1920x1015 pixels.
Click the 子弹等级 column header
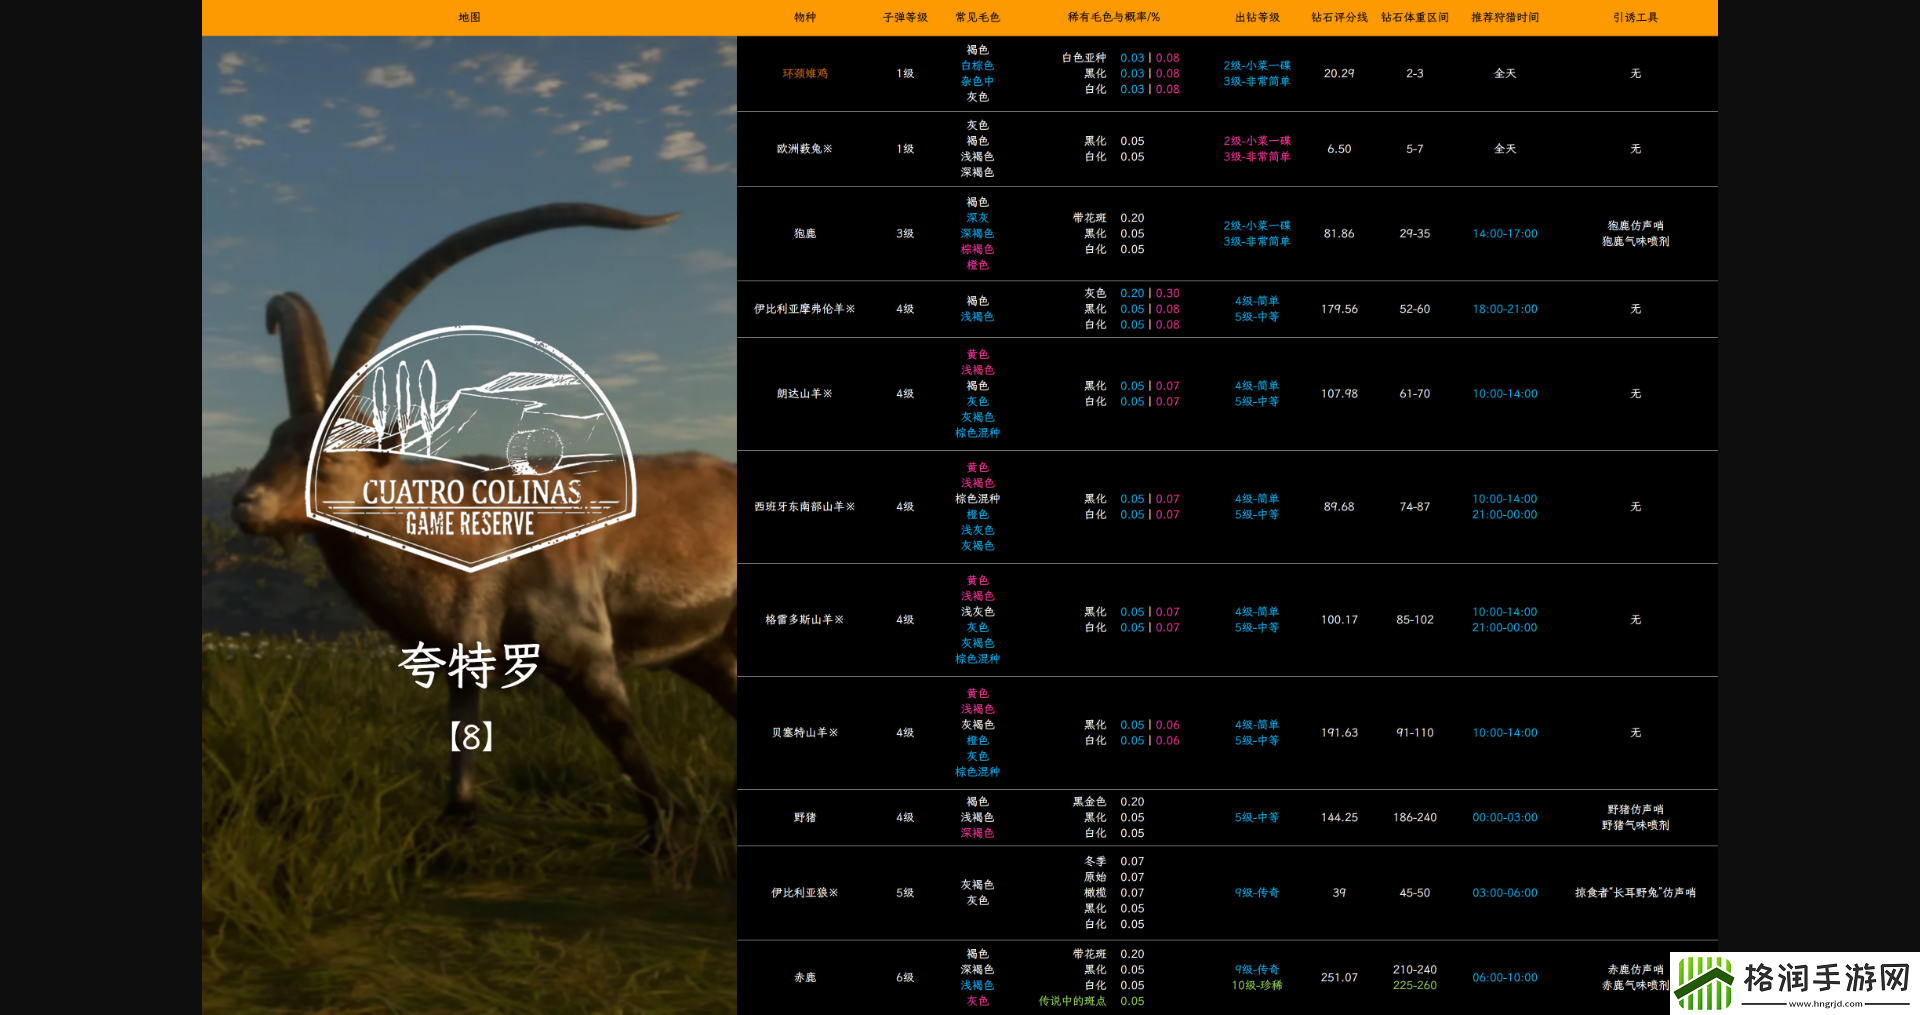click(x=905, y=17)
